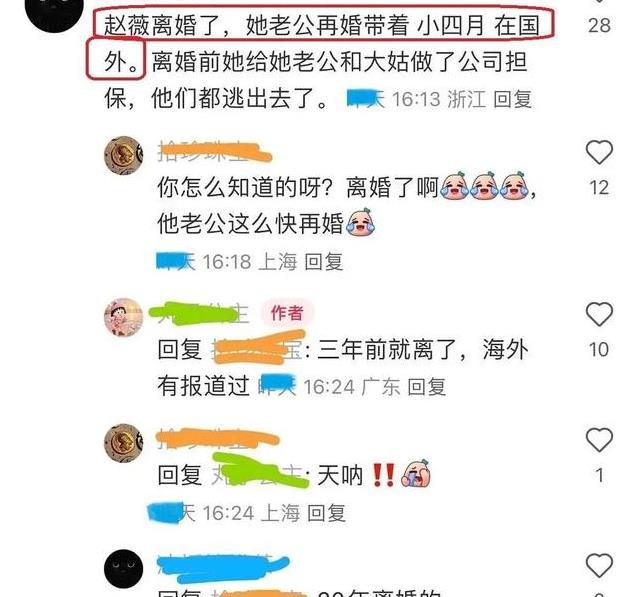Open the black avatar on bottom comment
This screenshot has width=636, height=597.
click(x=124, y=569)
